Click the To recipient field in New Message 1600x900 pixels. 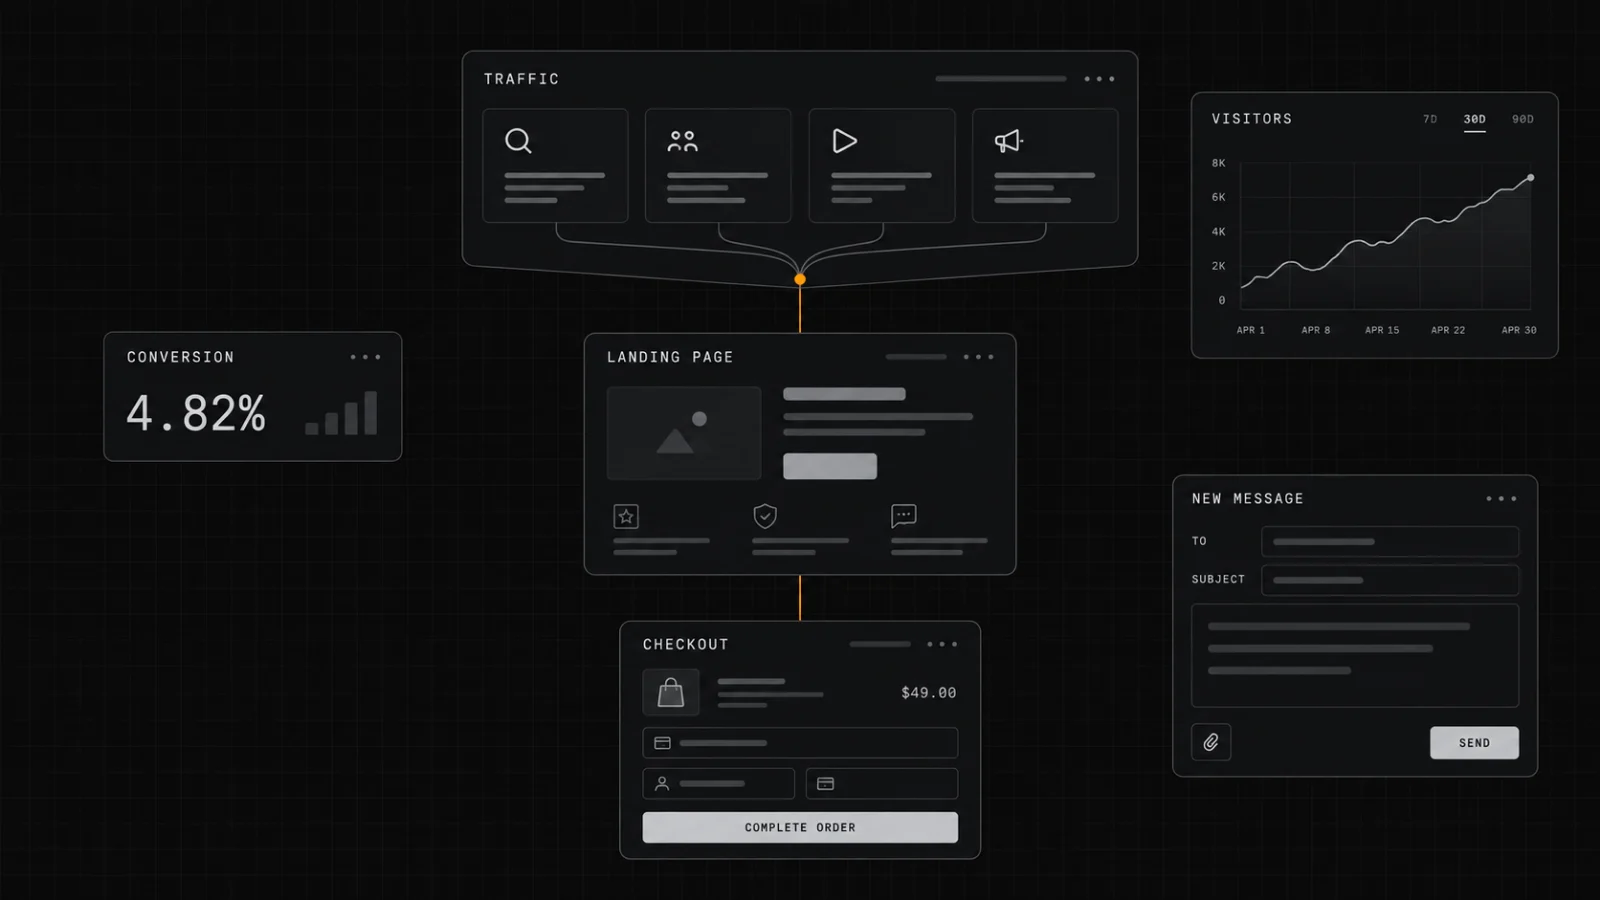pyautogui.click(x=1390, y=541)
